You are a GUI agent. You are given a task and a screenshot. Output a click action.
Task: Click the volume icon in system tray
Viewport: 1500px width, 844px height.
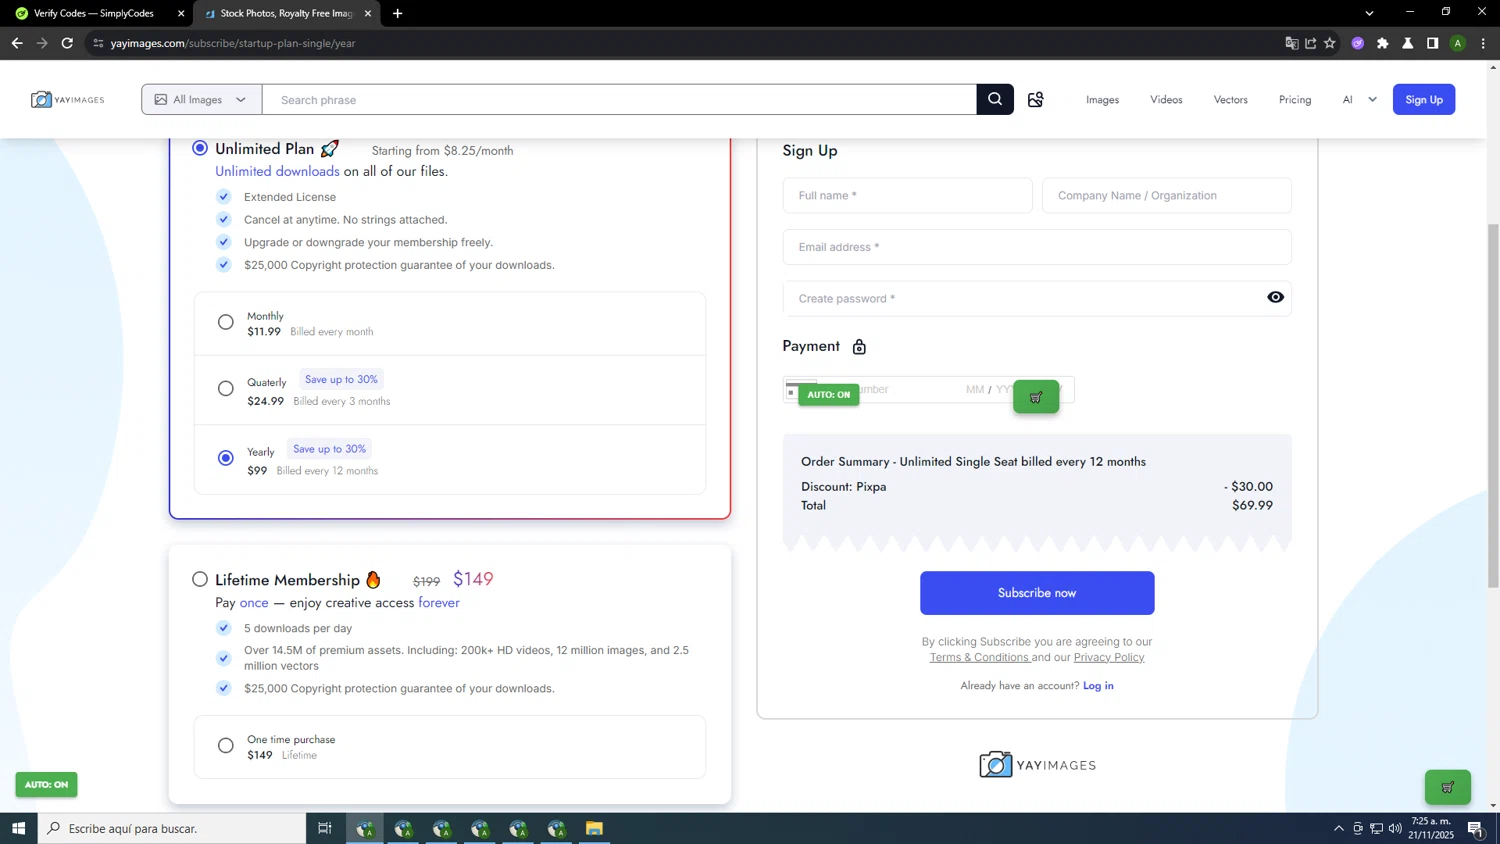[x=1395, y=828]
